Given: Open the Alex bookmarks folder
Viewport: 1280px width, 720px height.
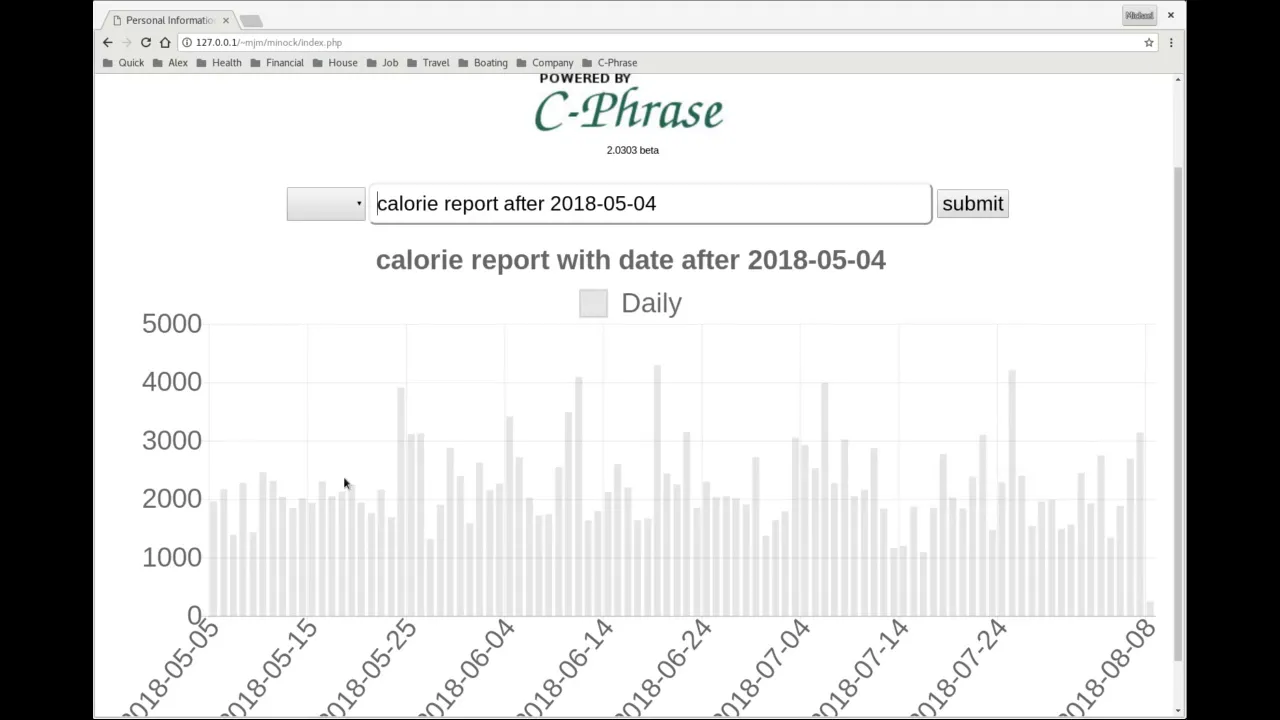Looking at the screenshot, I should (170, 62).
